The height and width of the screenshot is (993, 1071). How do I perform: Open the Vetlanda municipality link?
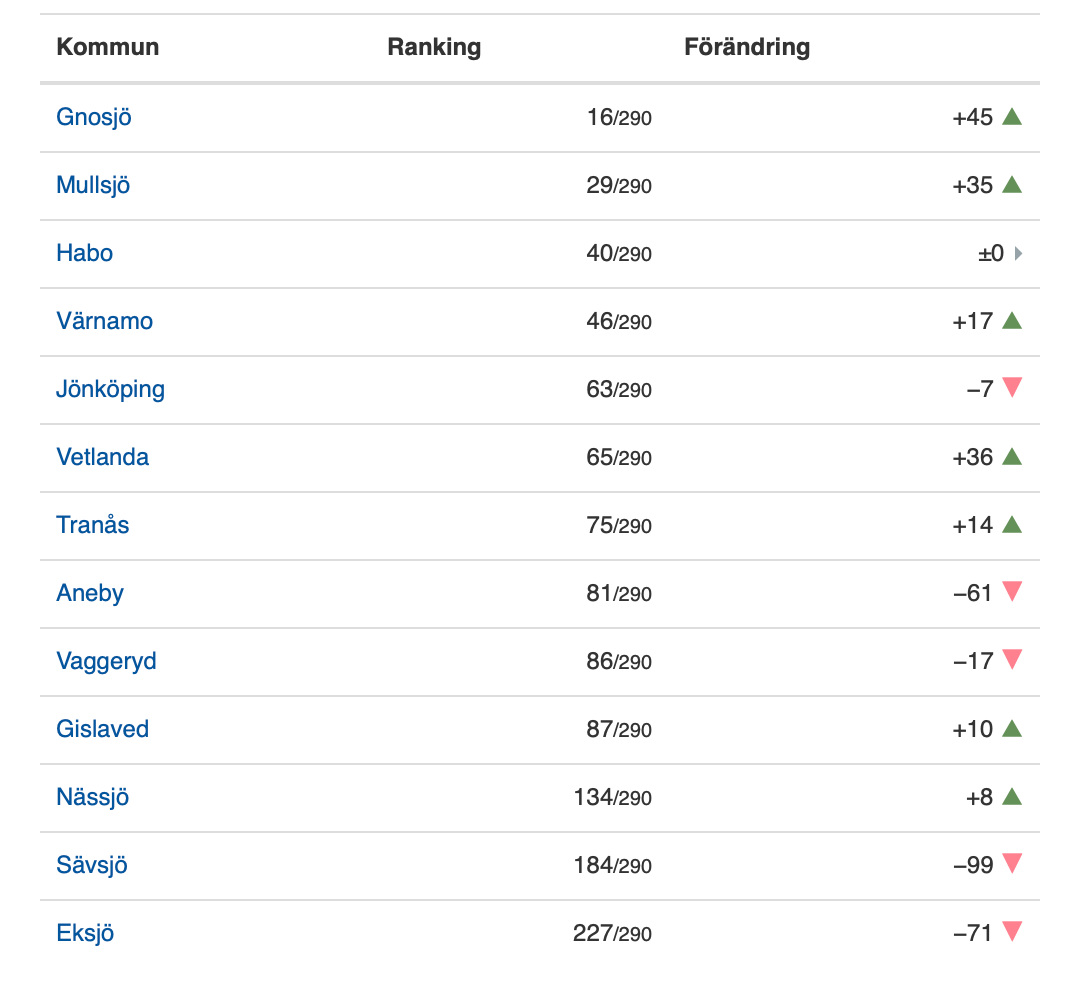102,457
